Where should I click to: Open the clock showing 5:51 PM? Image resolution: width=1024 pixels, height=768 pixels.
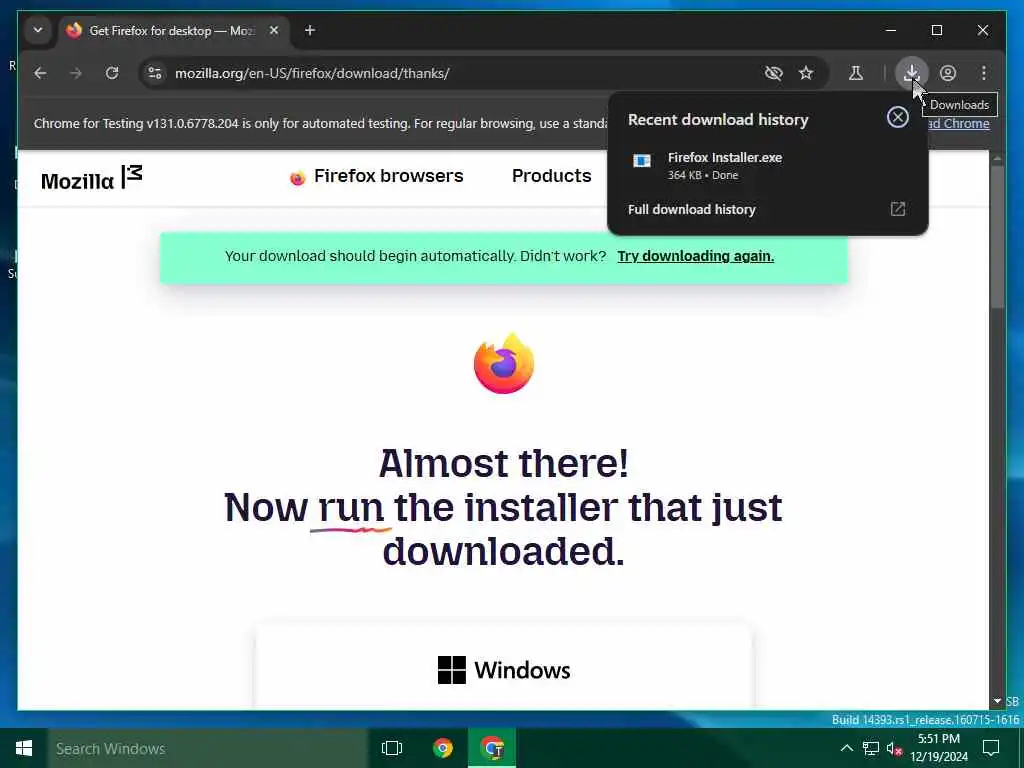(939, 748)
